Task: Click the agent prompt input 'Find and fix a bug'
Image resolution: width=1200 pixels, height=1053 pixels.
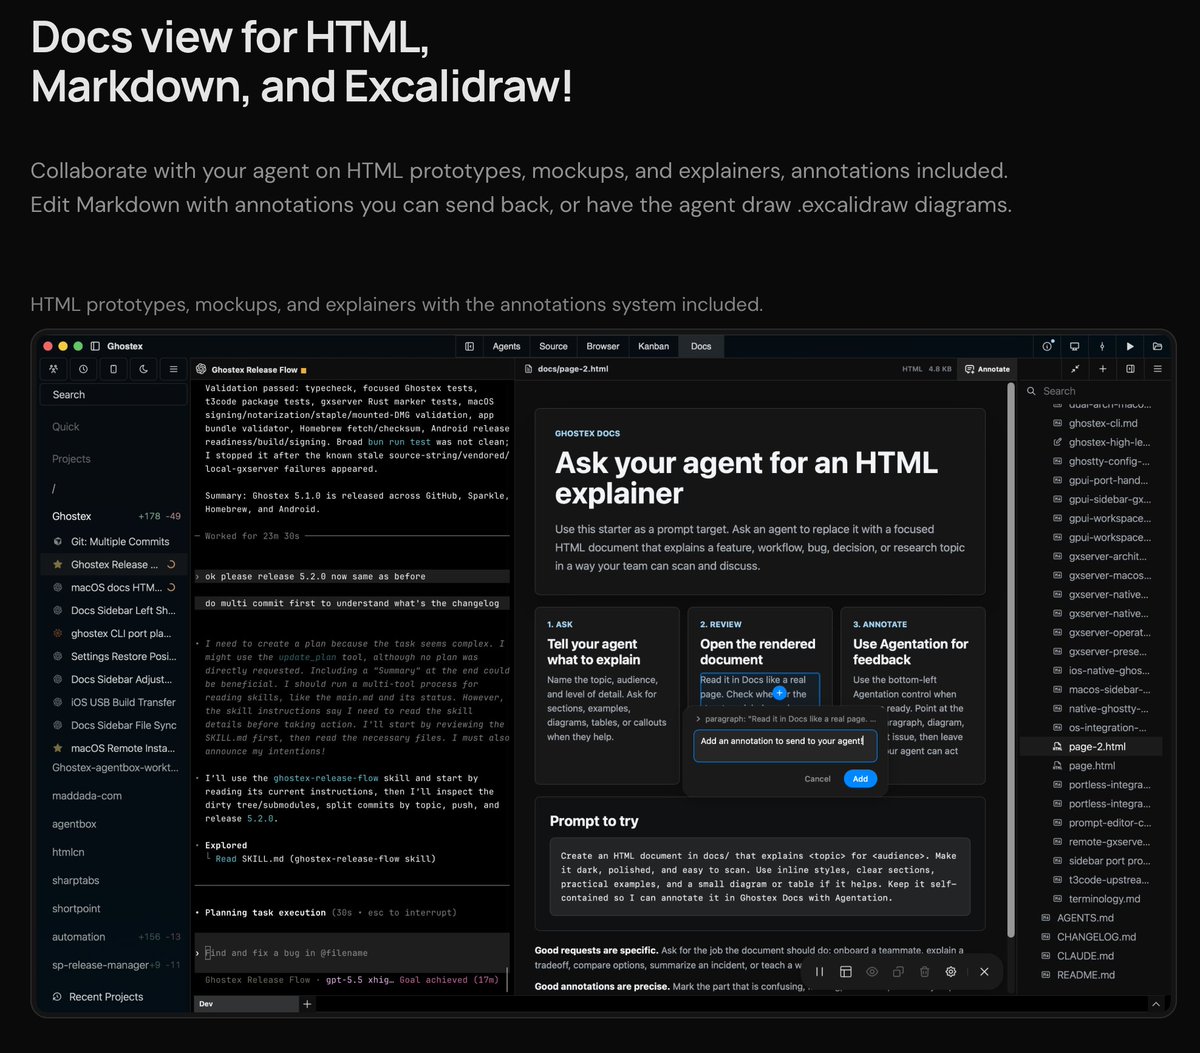Action: tap(350, 953)
